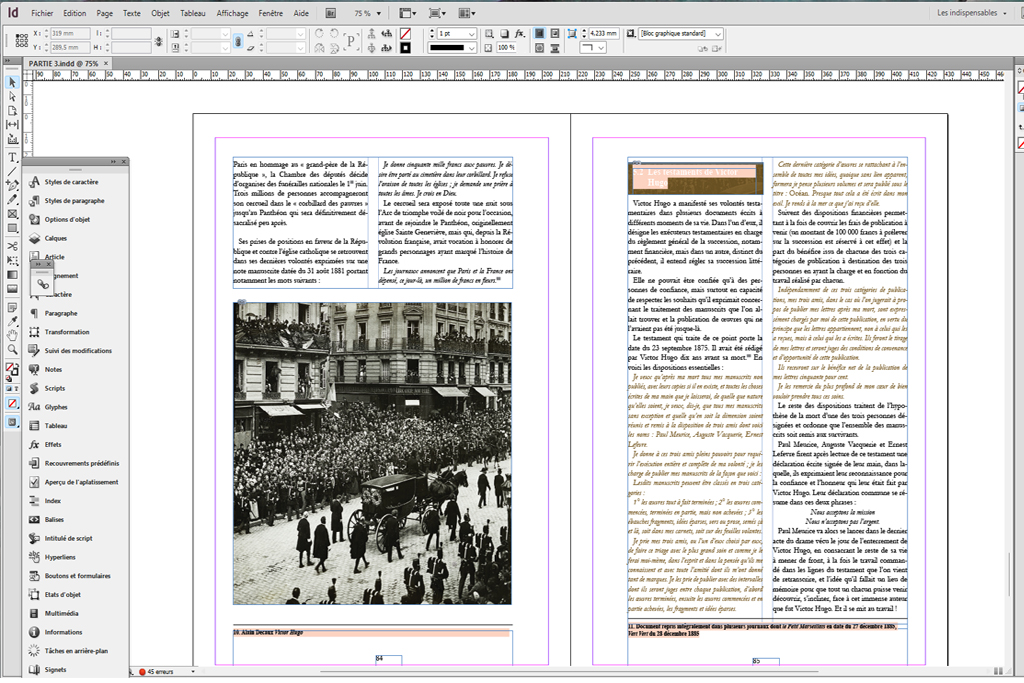Activate the Hand tool
The image size is (1024, 683).
(12, 336)
